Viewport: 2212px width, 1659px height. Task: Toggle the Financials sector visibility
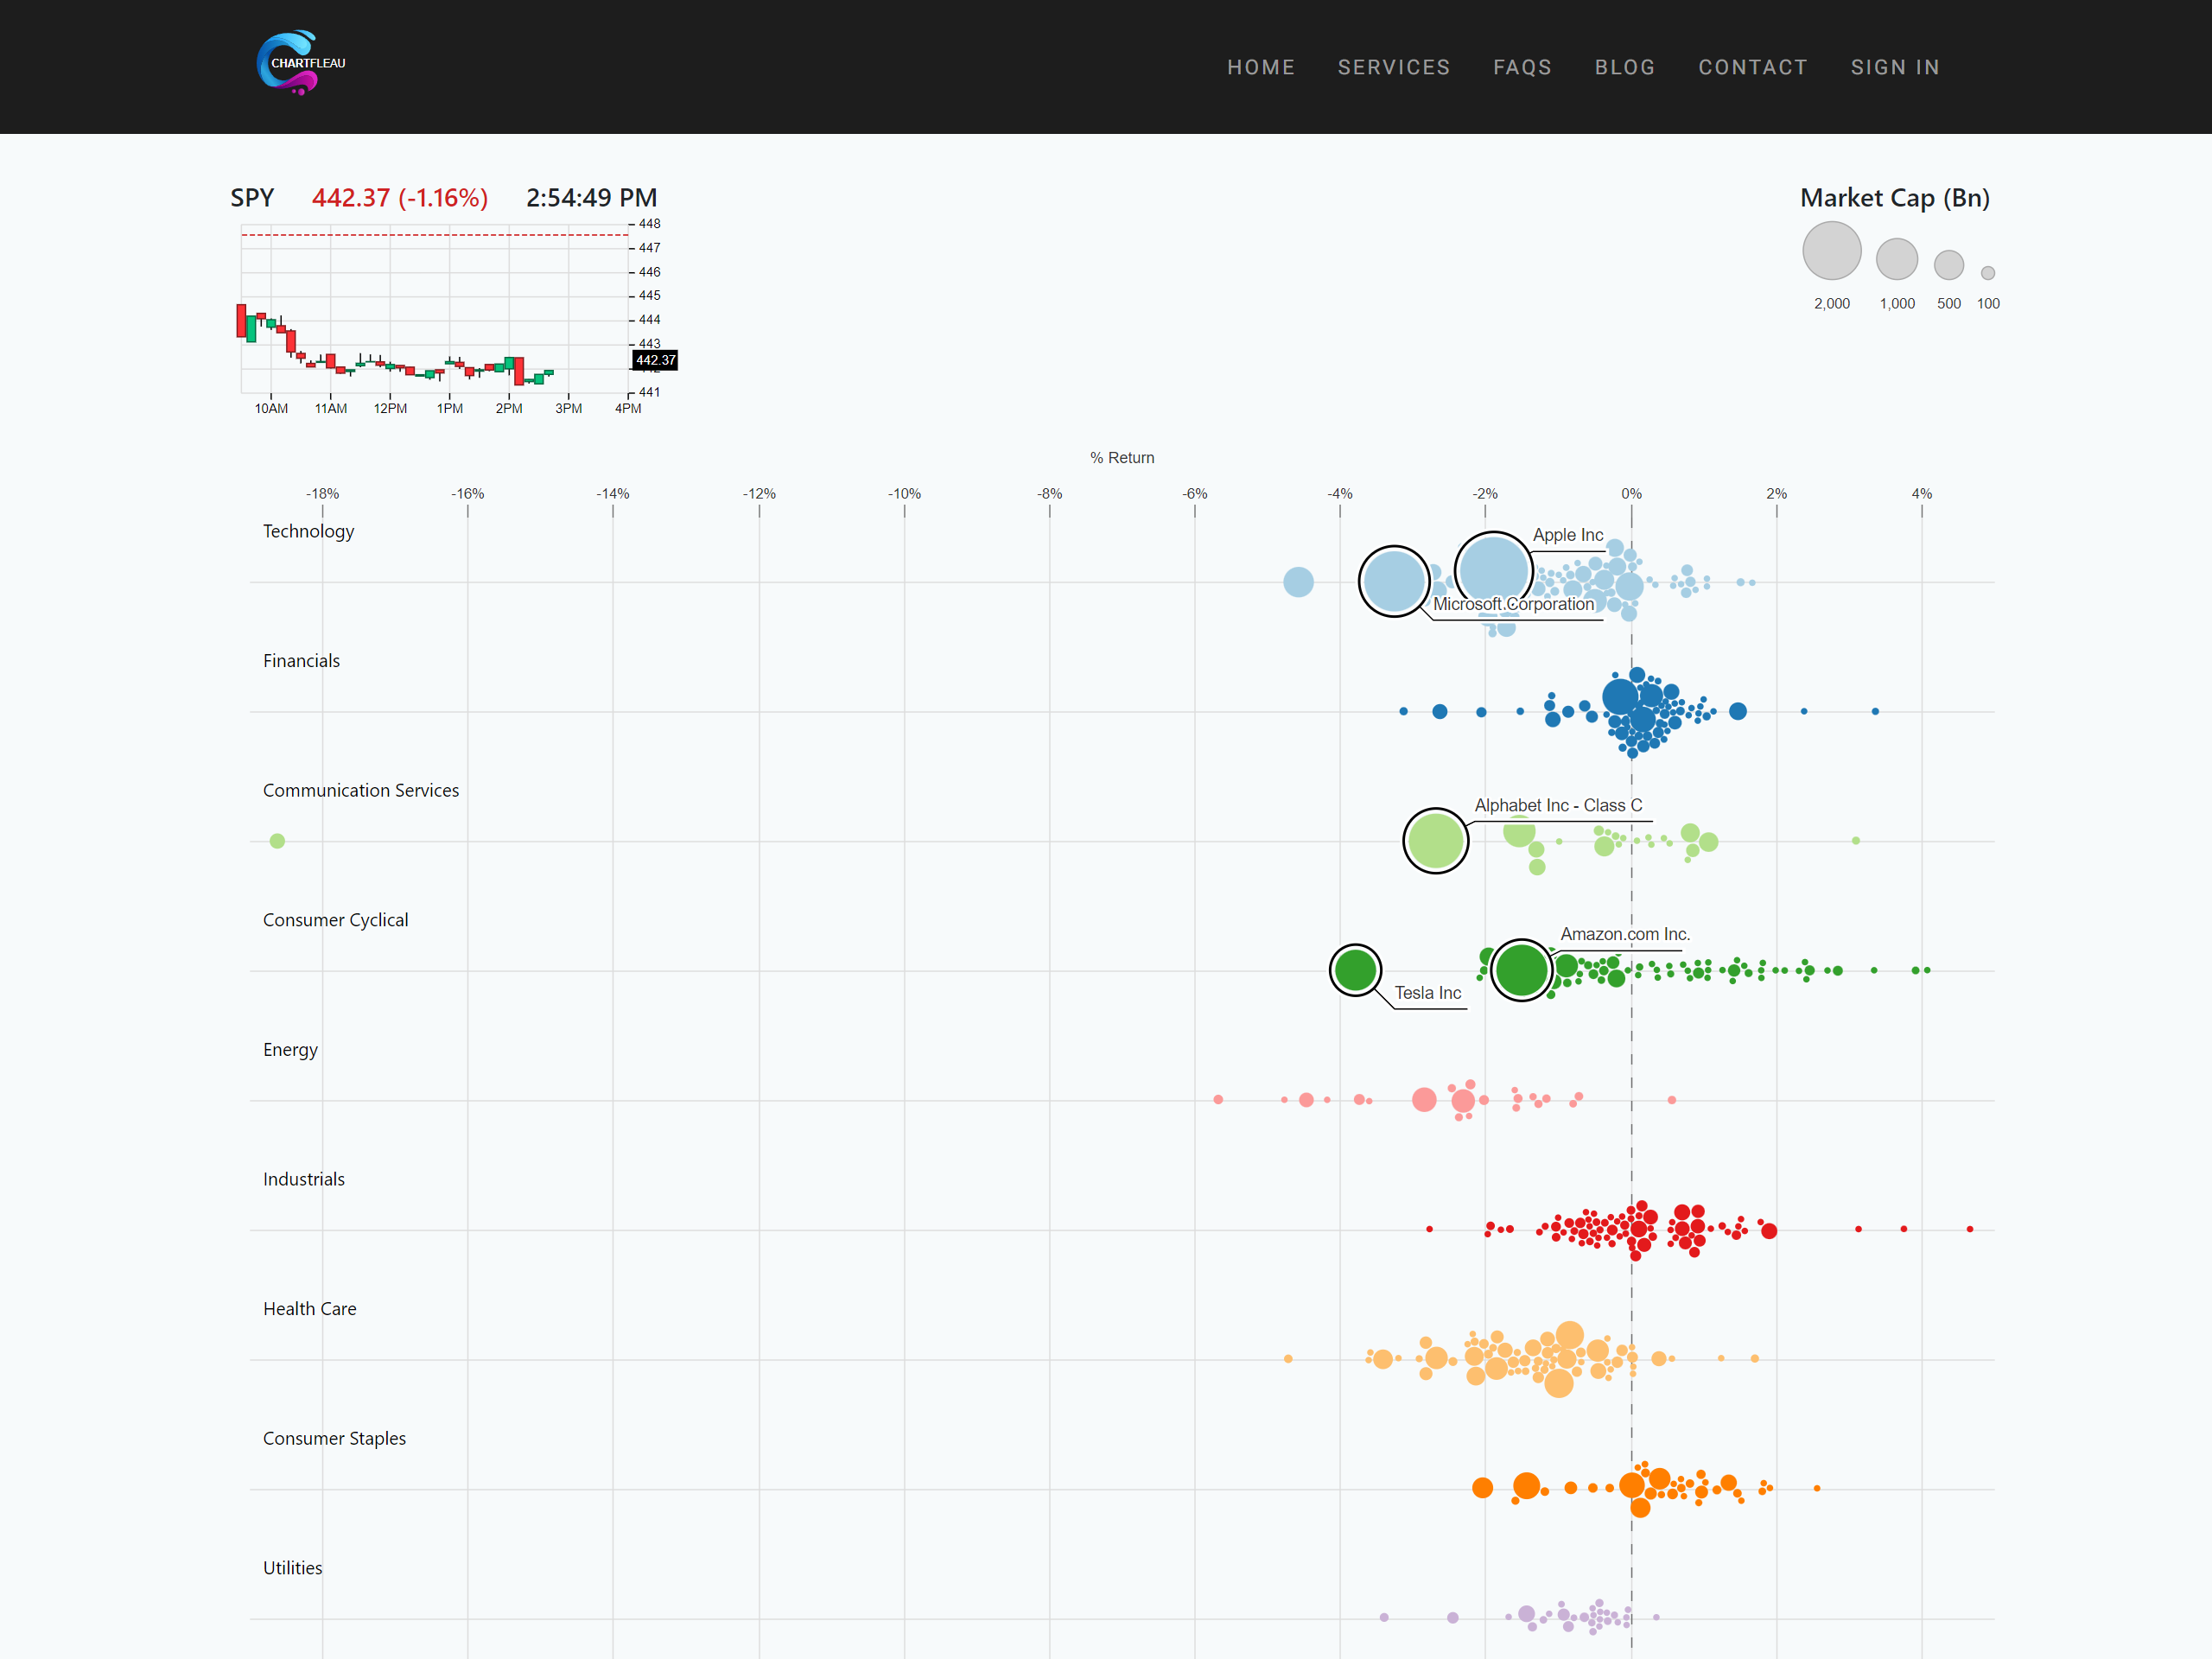[301, 660]
